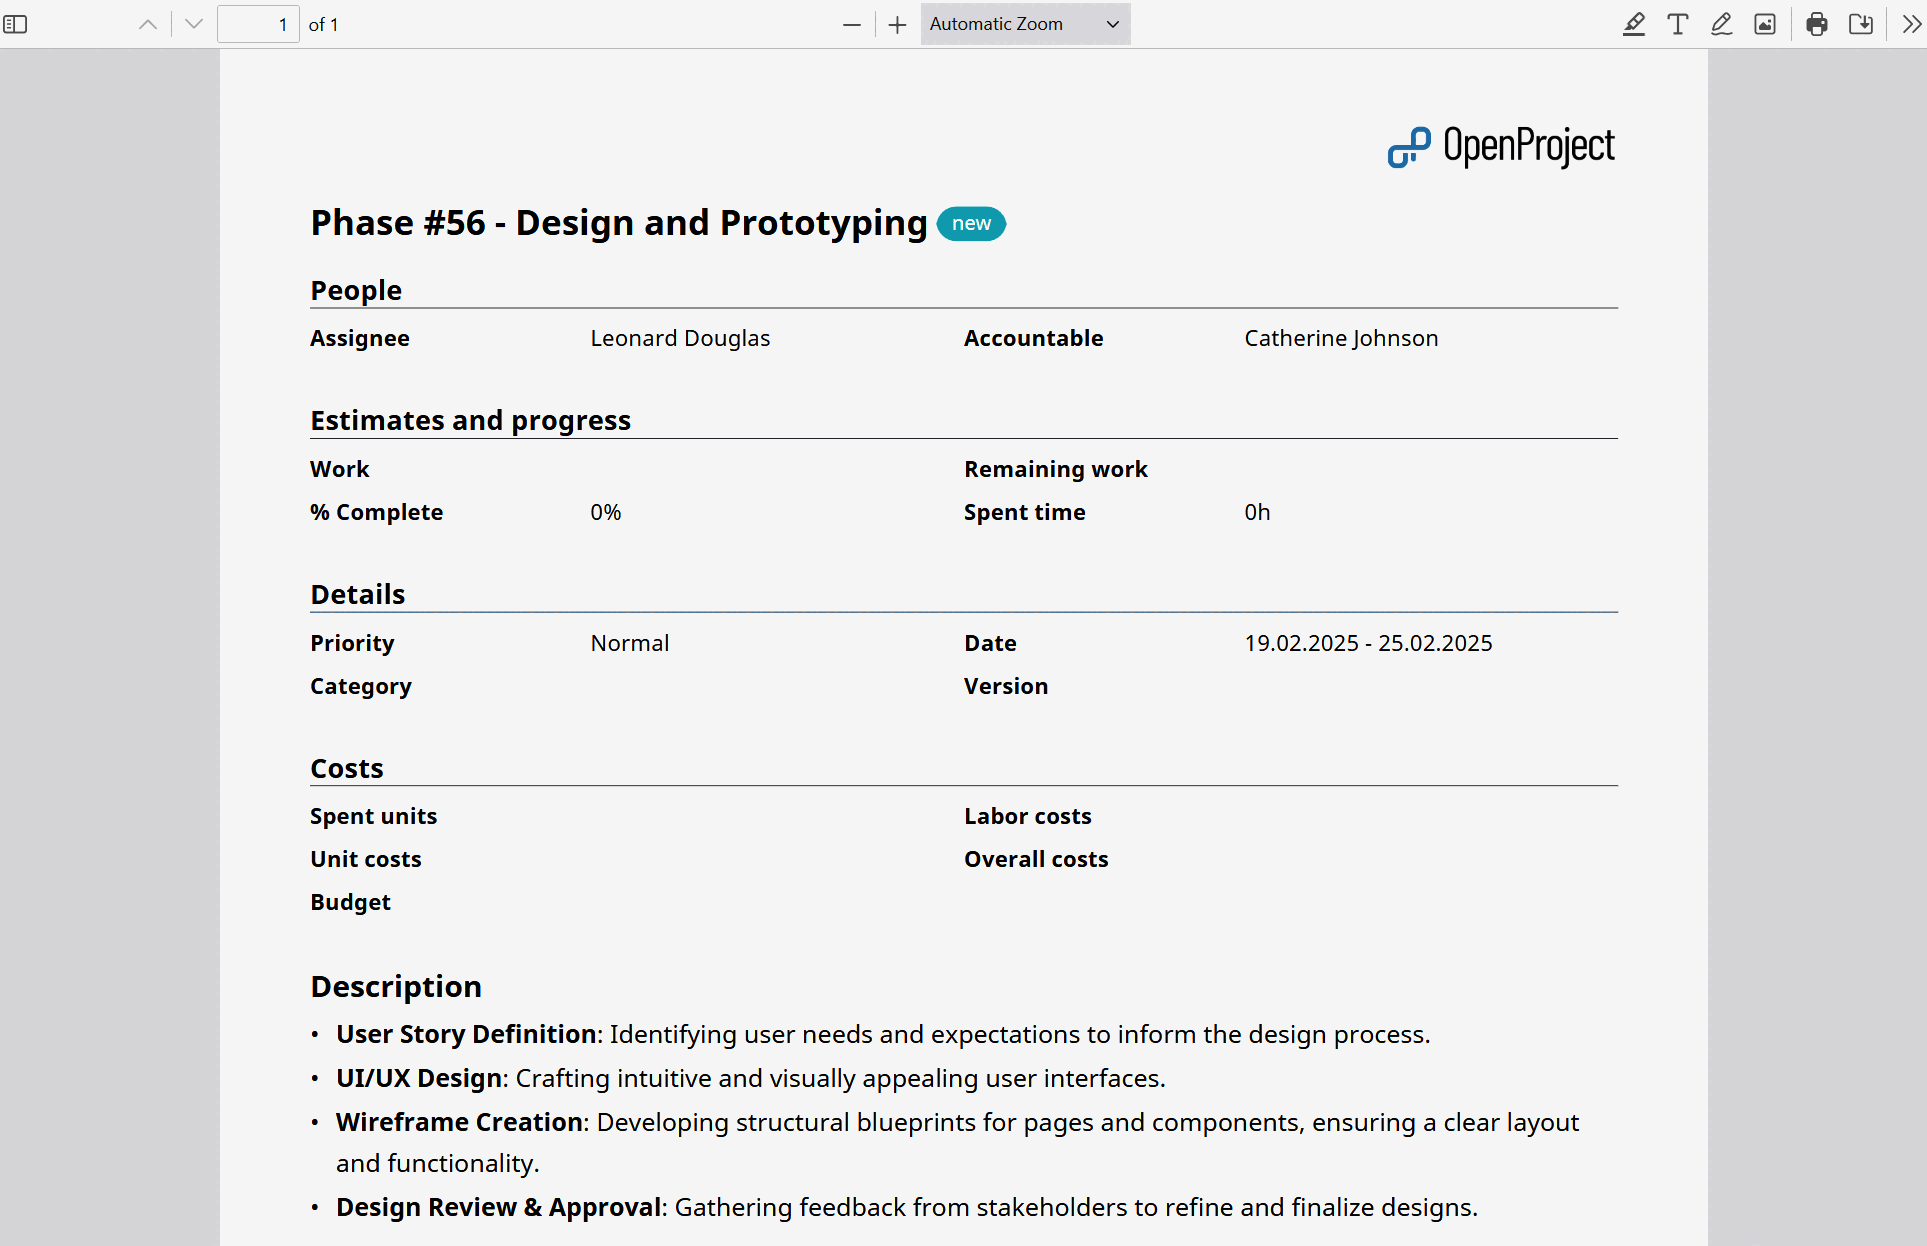Zoom out of the document

(851, 24)
